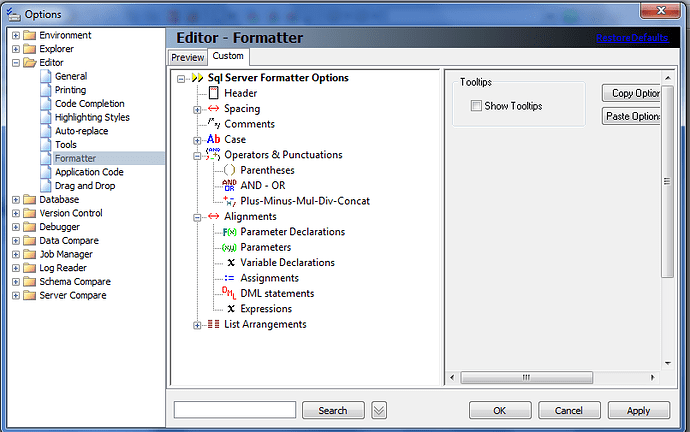Click the Parameter Declarations F(x) icon
This screenshot has height=432, width=690.
tap(229, 232)
